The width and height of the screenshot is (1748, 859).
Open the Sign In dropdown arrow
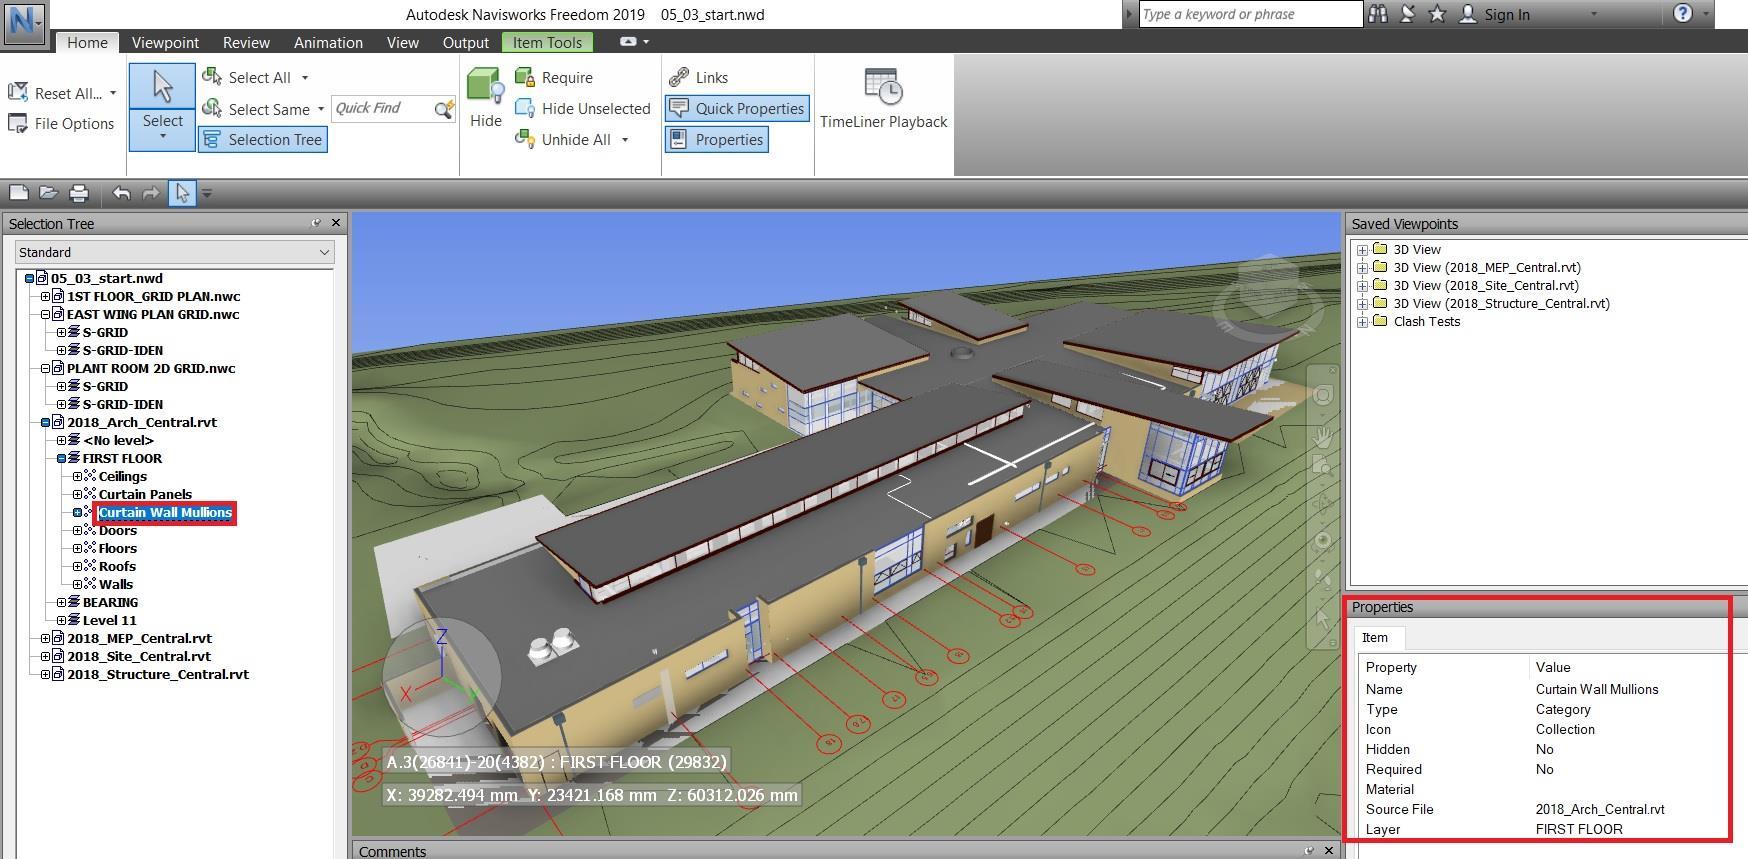(x=1593, y=14)
